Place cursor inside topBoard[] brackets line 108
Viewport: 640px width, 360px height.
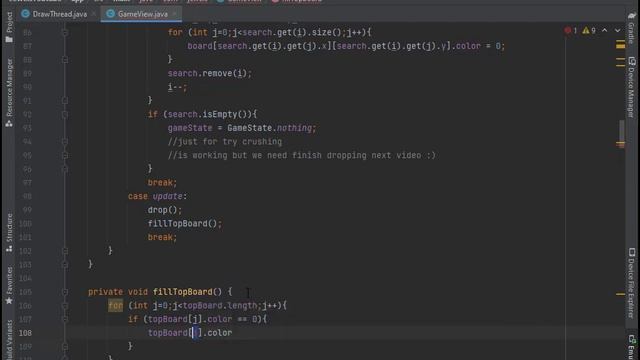(195, 333)
